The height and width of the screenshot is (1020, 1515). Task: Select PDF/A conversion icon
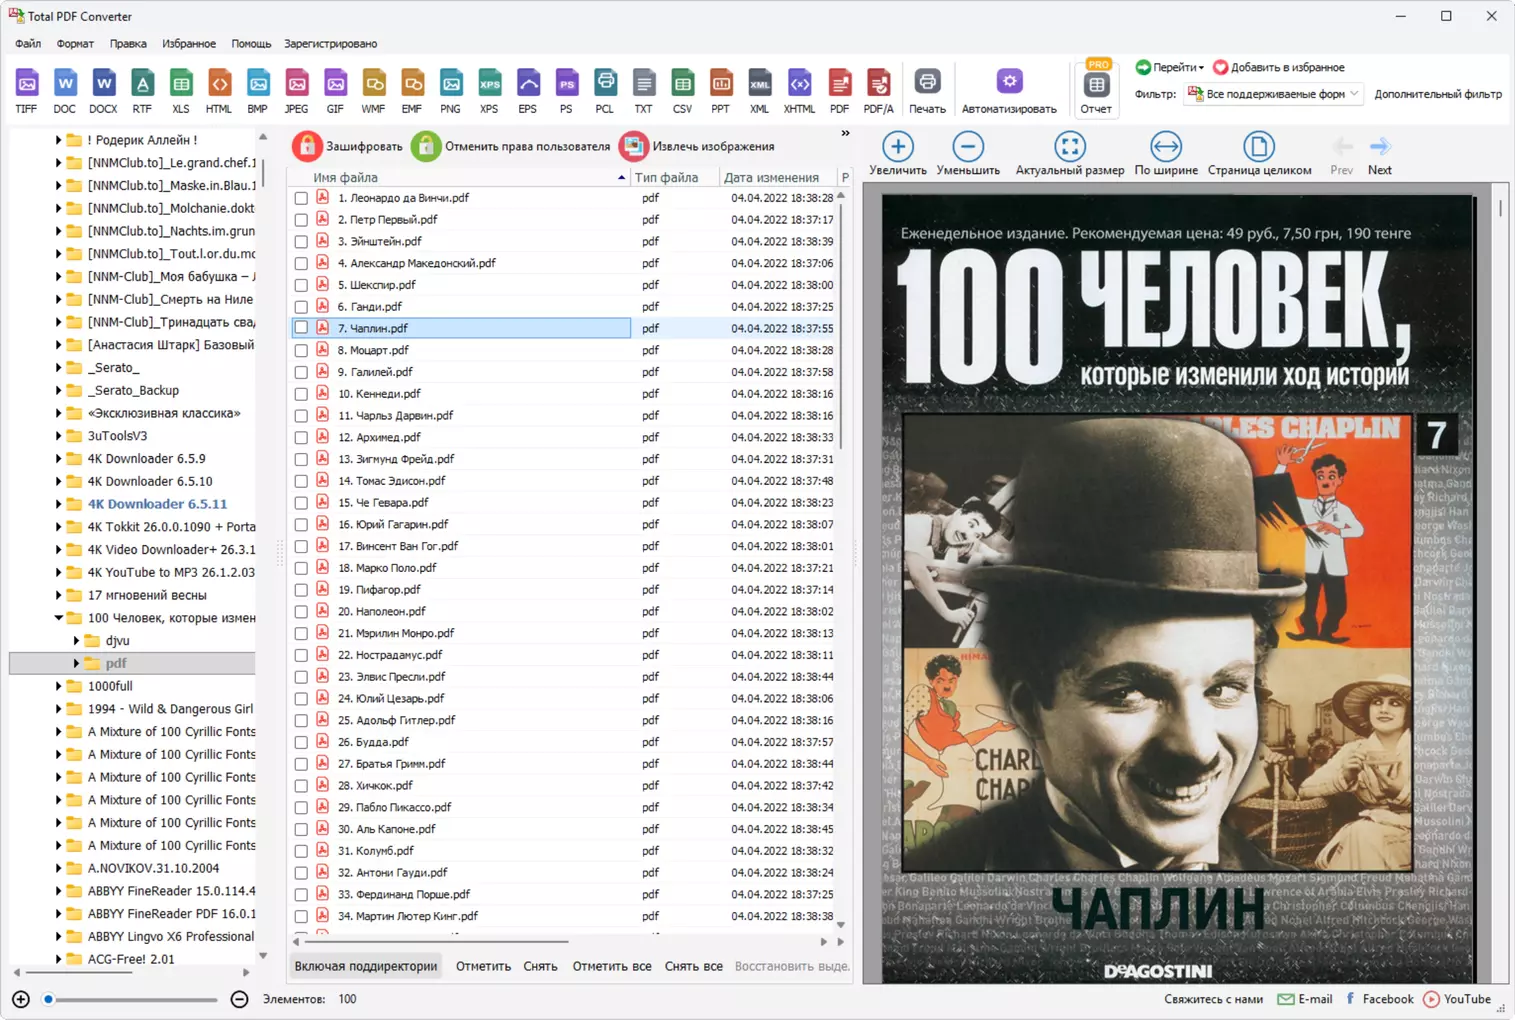[879, 91]
